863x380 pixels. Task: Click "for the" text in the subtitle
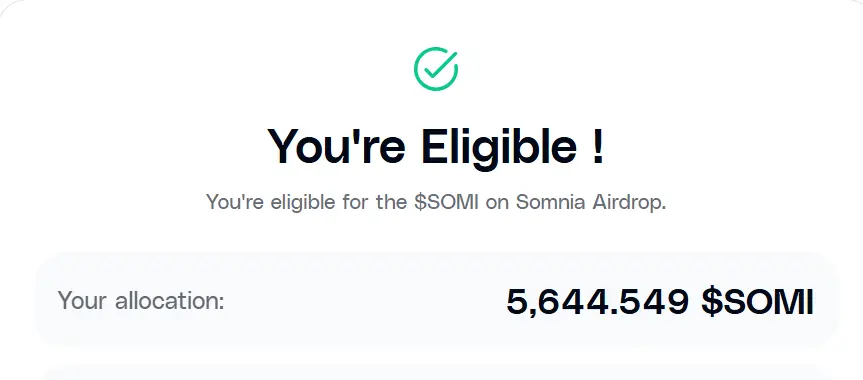tap(374, 202)
